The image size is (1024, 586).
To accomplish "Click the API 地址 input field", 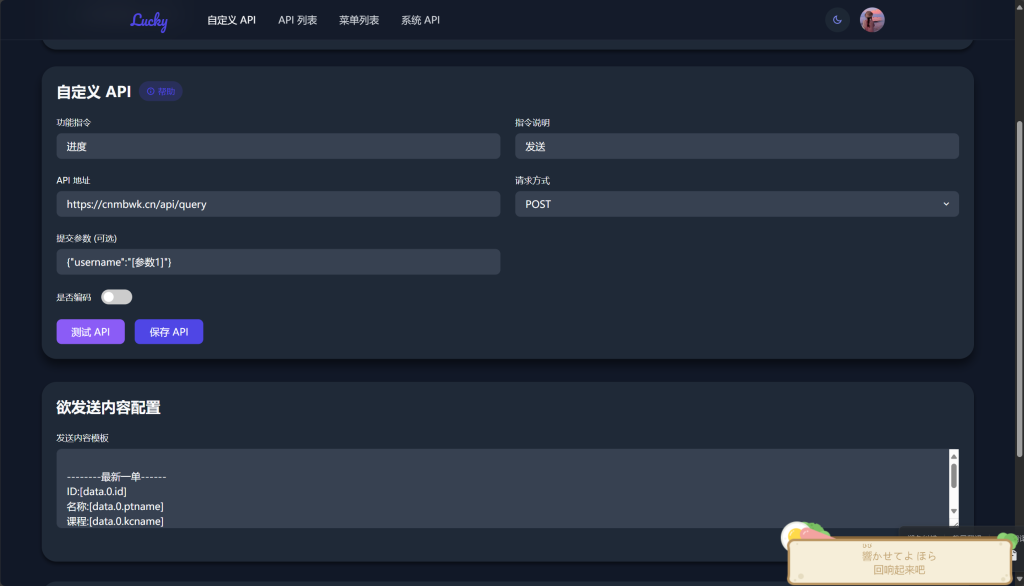I will pos(278,204).
